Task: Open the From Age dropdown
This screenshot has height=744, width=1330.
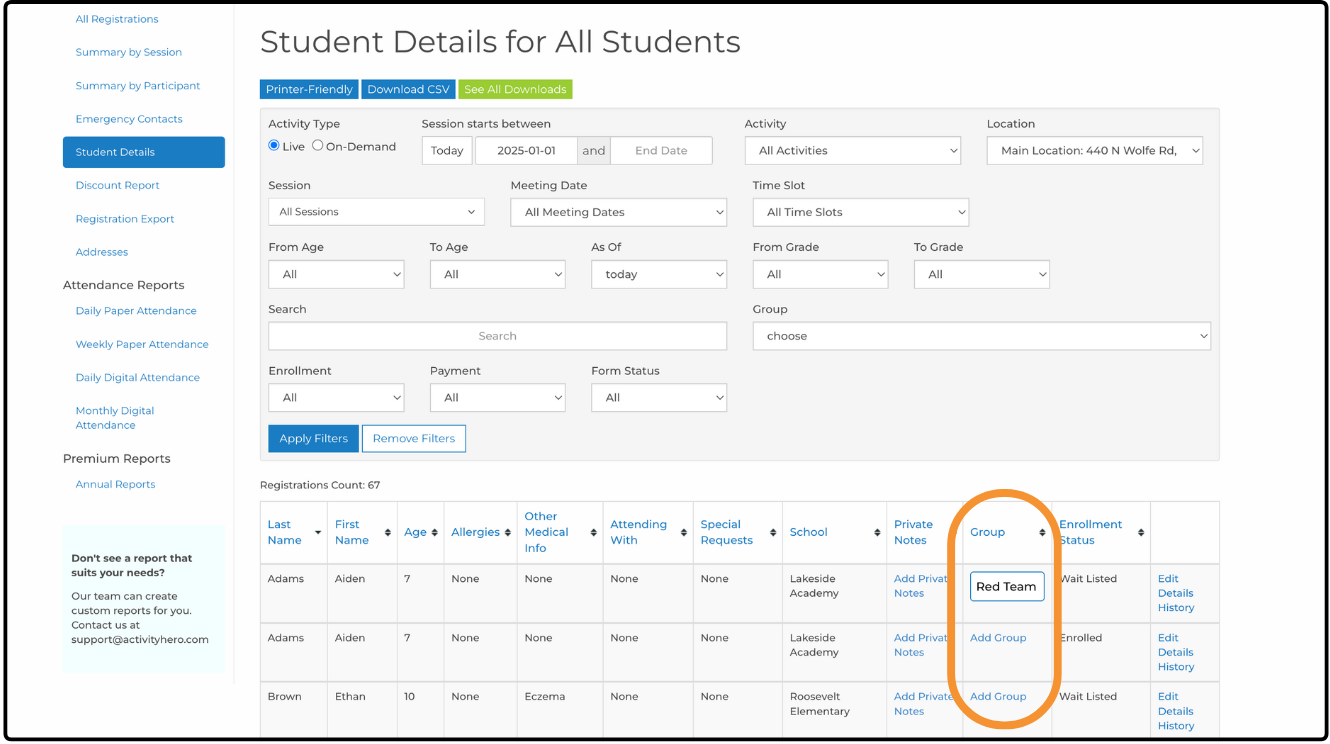Action: point(337,274)
